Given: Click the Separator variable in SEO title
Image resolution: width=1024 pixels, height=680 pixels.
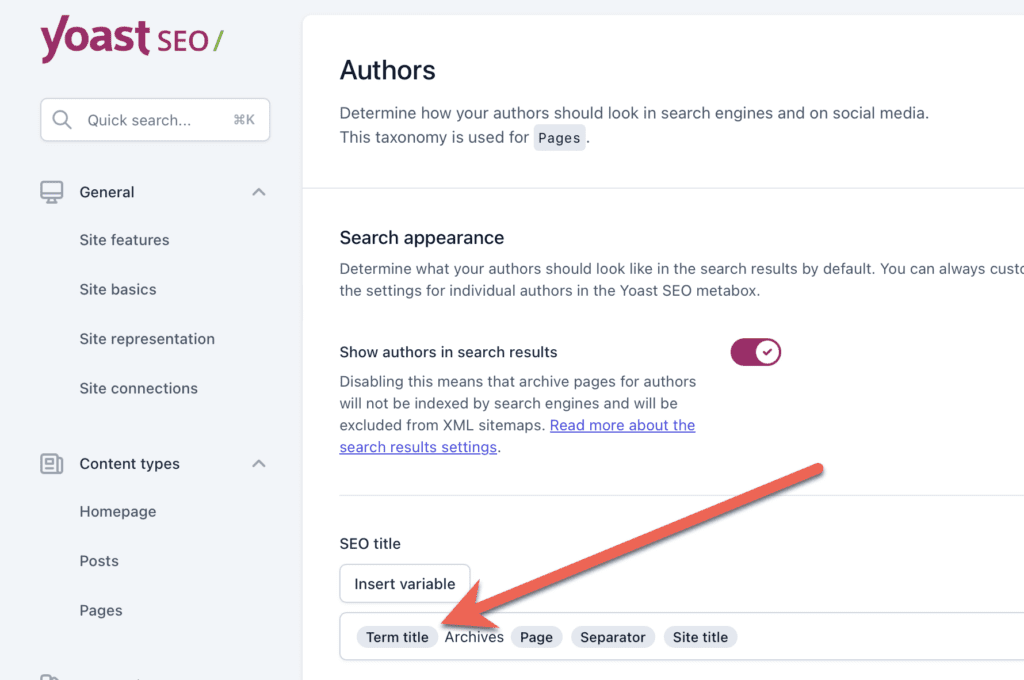Looking at the screenshot, I should pyautogui.click(x=612, y=637).
